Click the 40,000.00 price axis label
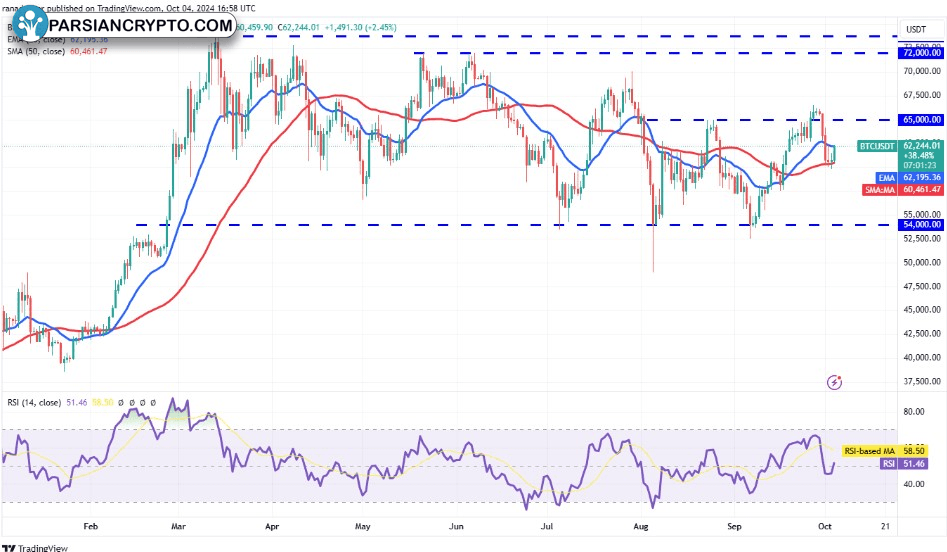This screenshot has width=947, height=552. pos(922,357)
